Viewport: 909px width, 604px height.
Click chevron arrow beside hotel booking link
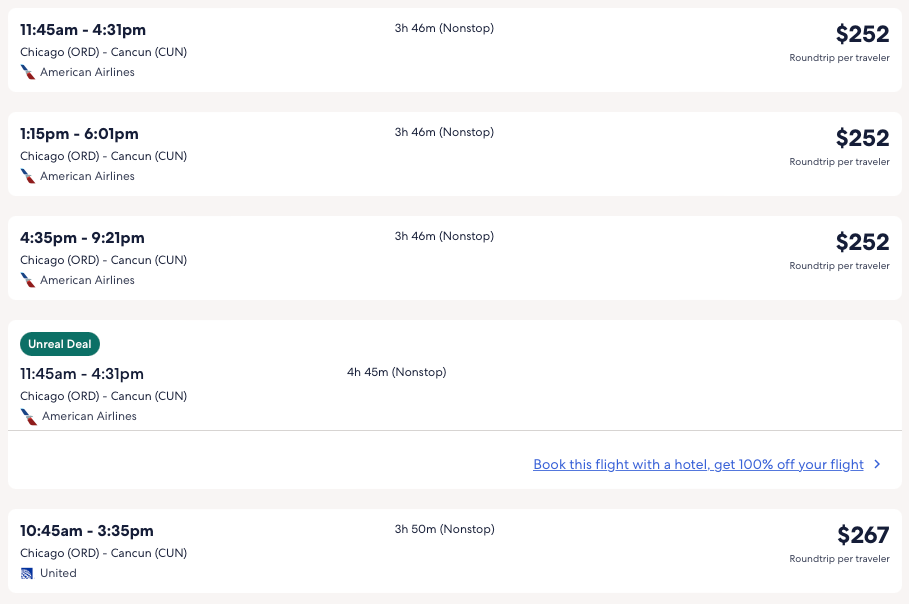pyautogui.click(x=877, y=464)
